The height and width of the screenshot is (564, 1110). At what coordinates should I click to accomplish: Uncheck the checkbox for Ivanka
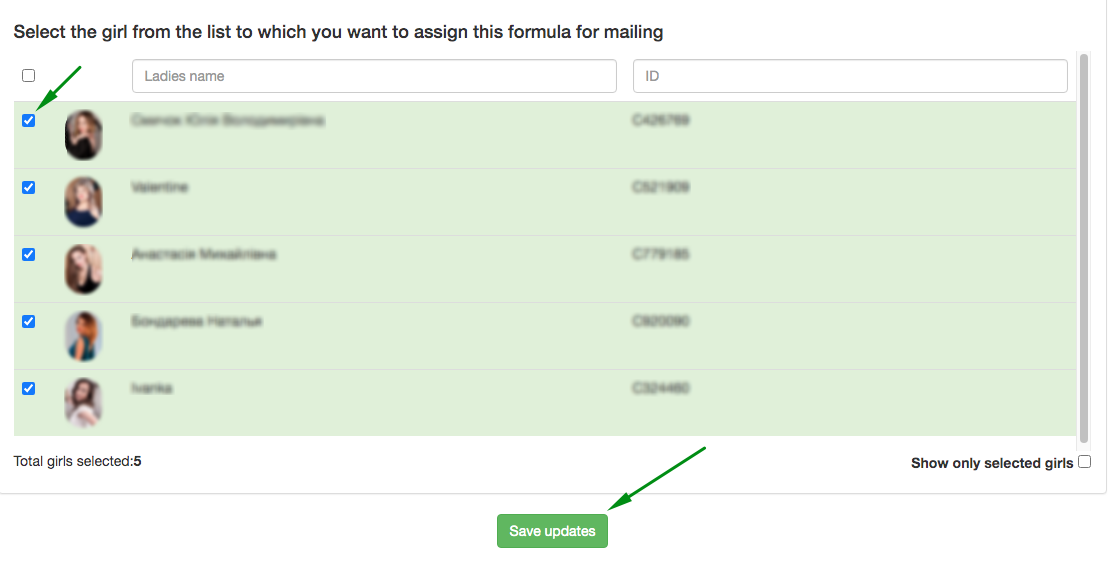pos(28,389)
